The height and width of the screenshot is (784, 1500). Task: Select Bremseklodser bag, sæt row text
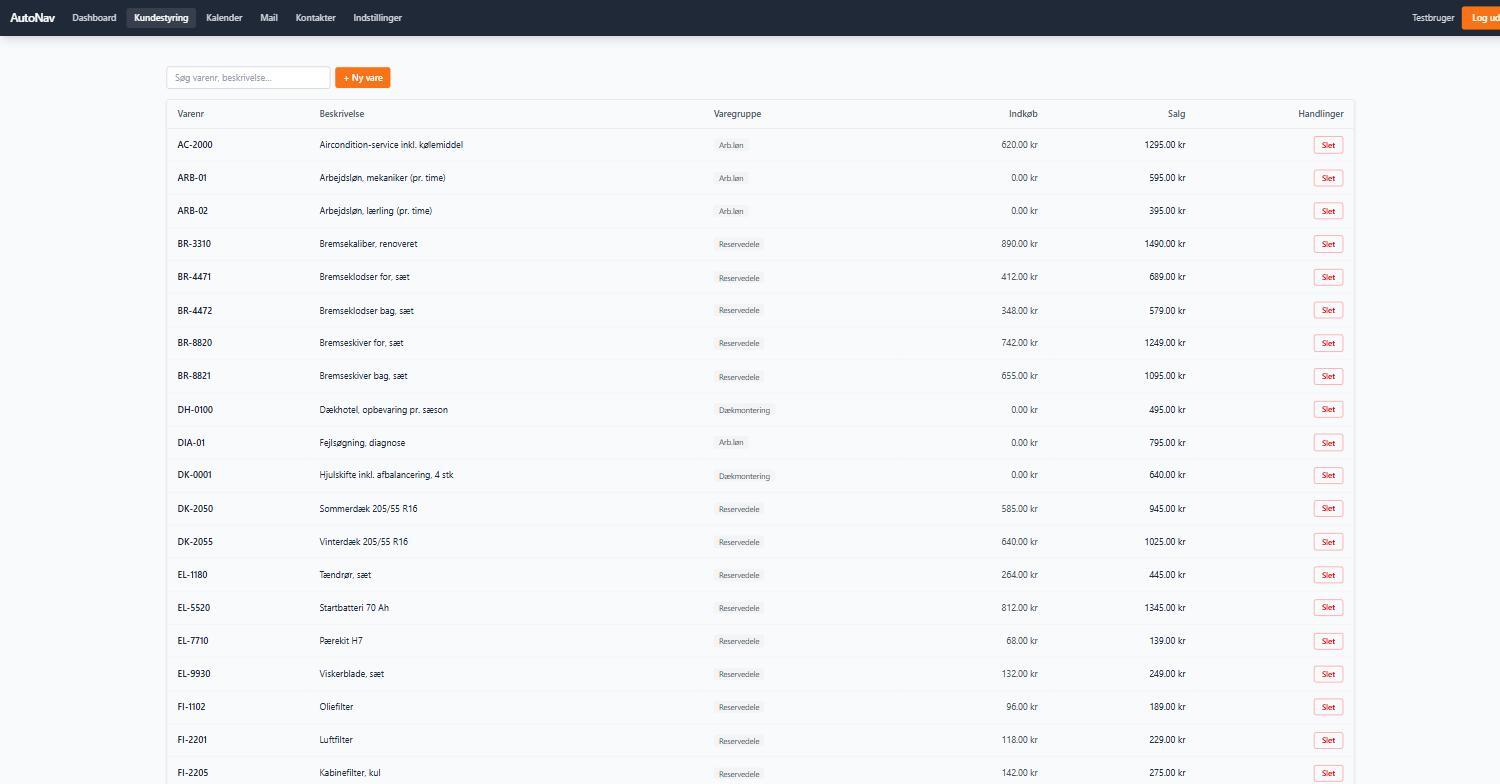coord(366,310)
